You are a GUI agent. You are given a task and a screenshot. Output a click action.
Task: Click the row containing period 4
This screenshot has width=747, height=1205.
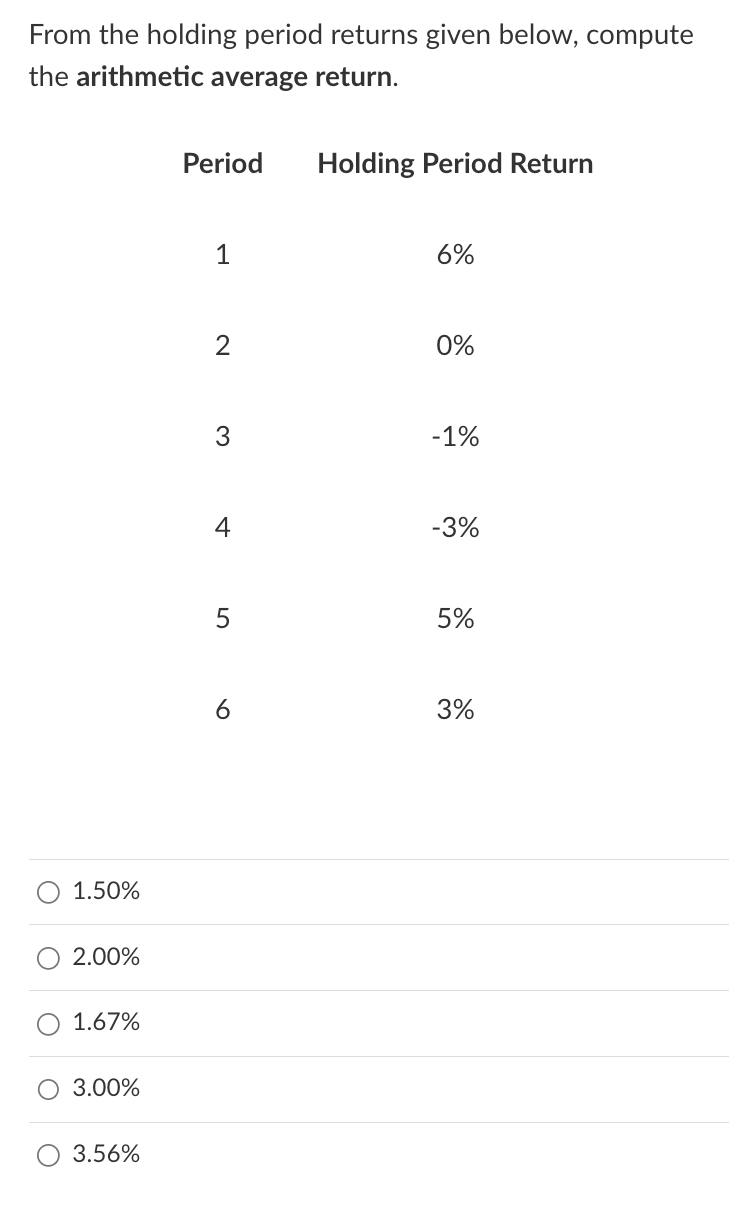tap(340, 528)
